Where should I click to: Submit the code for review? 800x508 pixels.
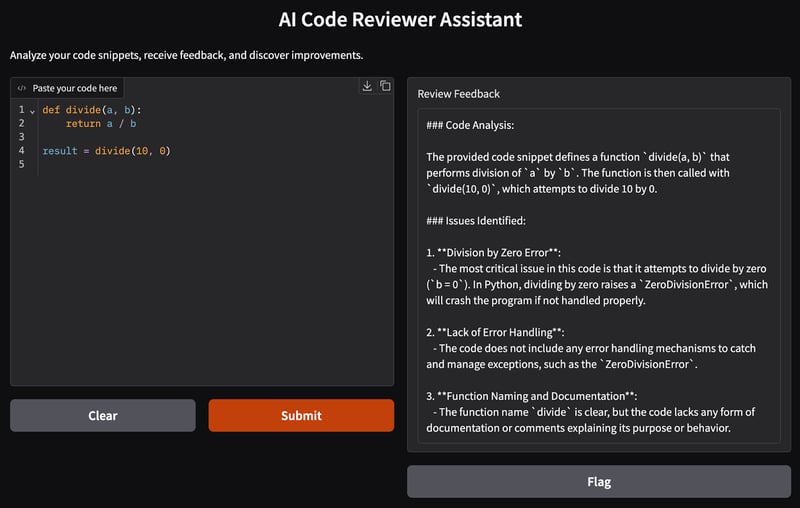click(x=301, y=415)
